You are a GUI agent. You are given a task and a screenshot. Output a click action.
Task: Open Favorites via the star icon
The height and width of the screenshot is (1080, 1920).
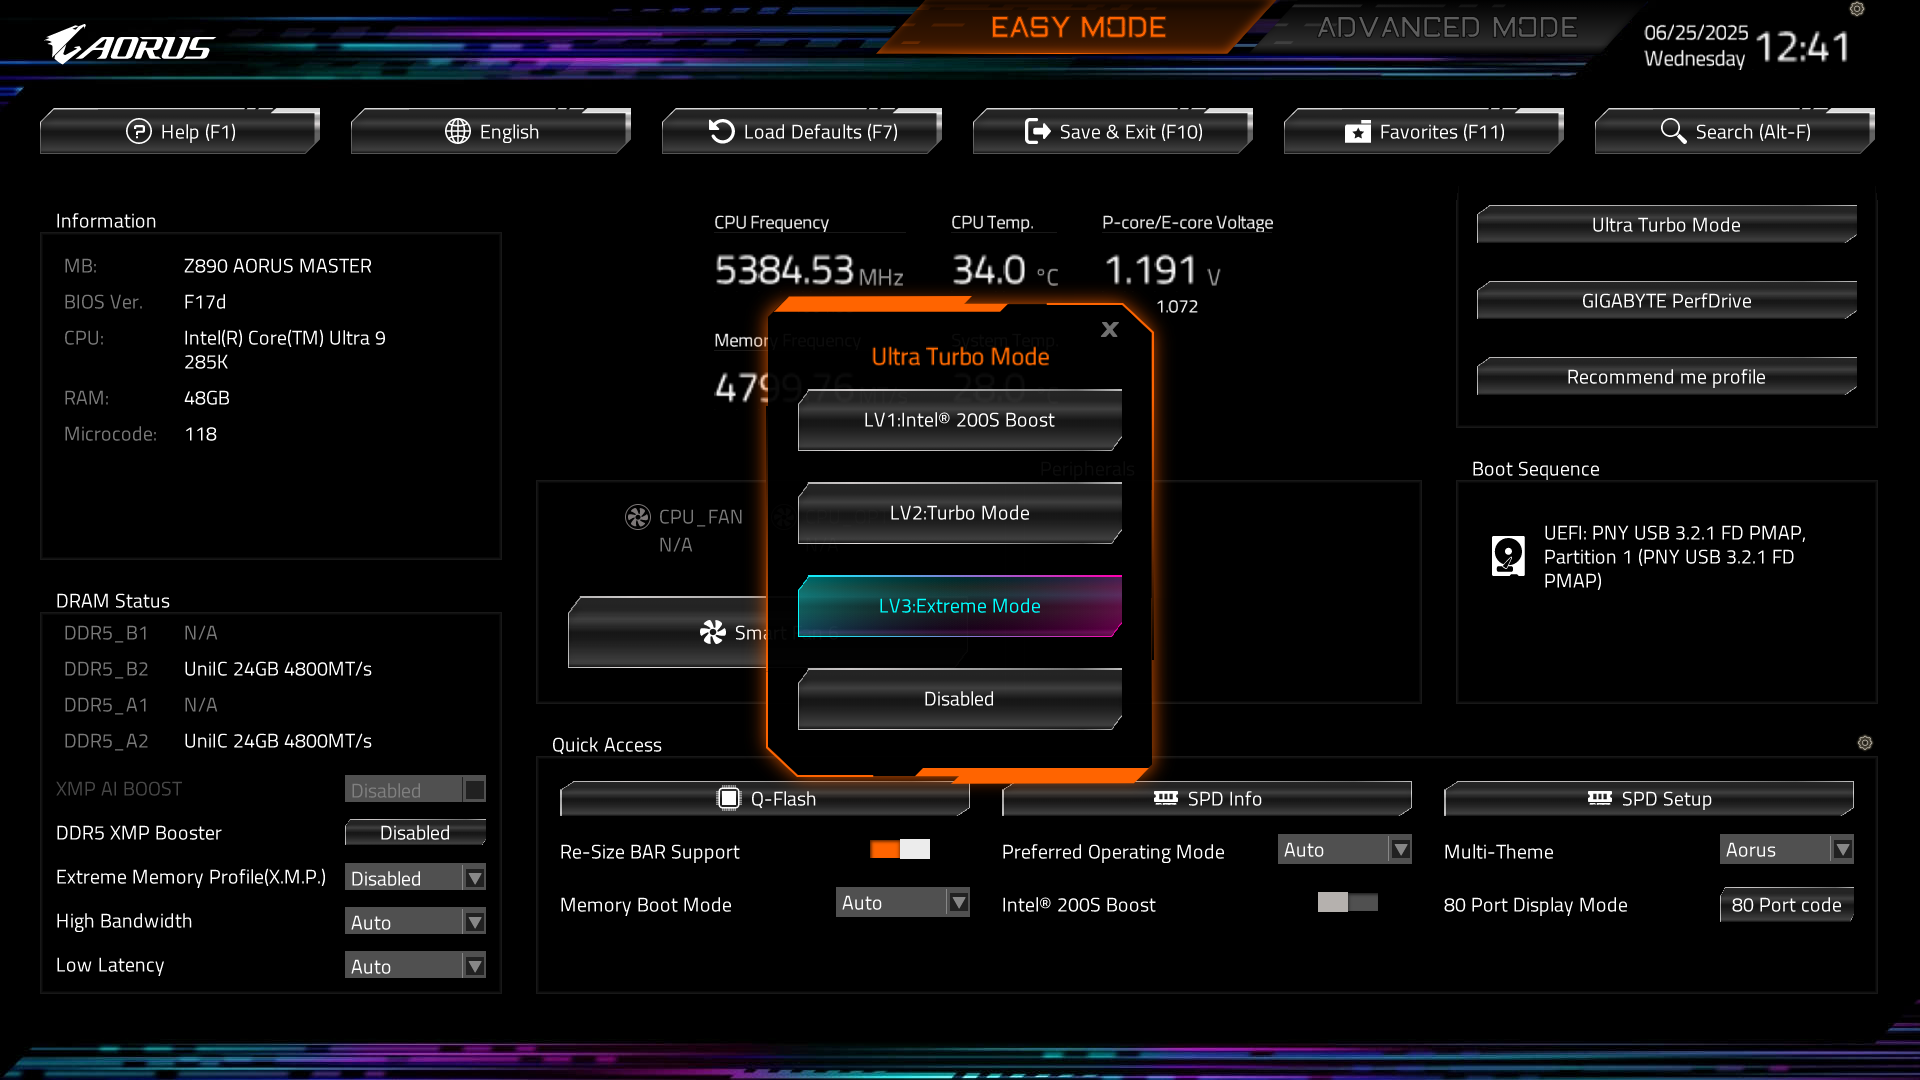pyautogui.click(x=1358, y=131)
